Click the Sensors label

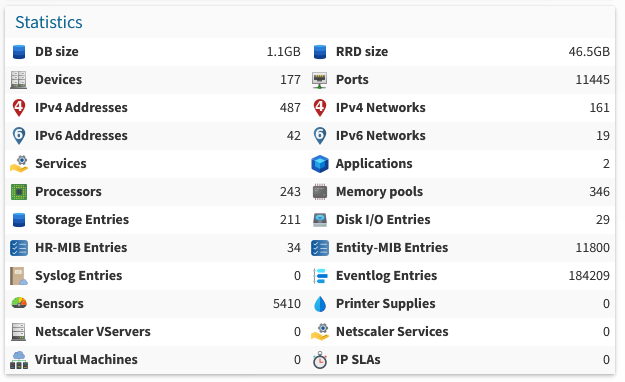pyautogui.click(x=59, y=304)
